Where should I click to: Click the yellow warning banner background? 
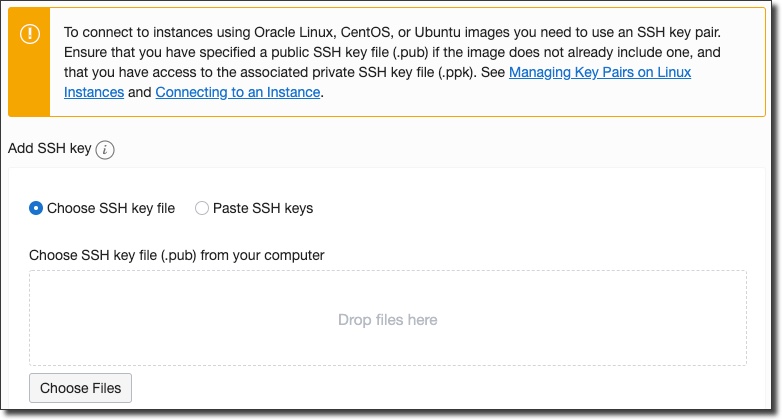point(600,100)
